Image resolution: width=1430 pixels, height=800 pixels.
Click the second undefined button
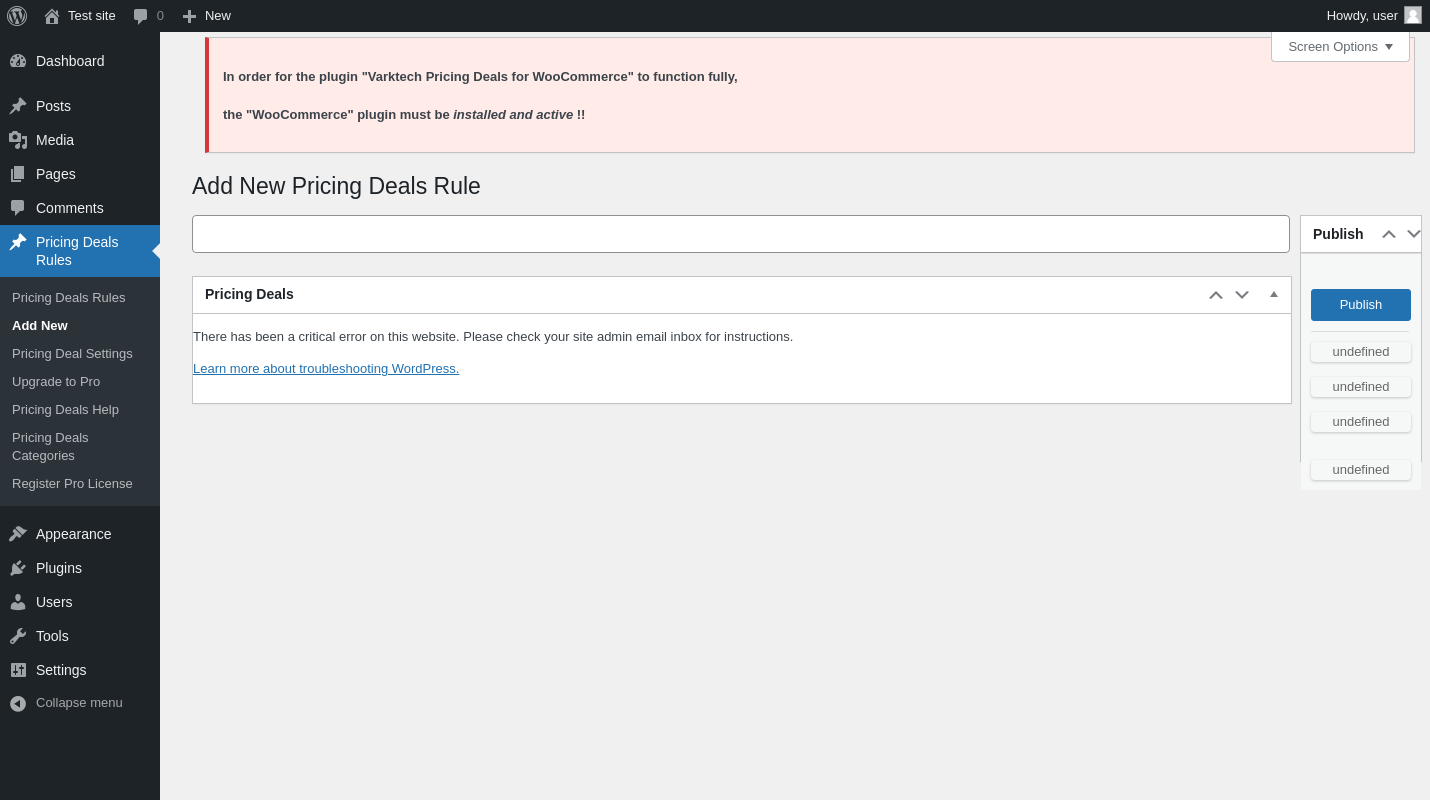(1360, 387)
